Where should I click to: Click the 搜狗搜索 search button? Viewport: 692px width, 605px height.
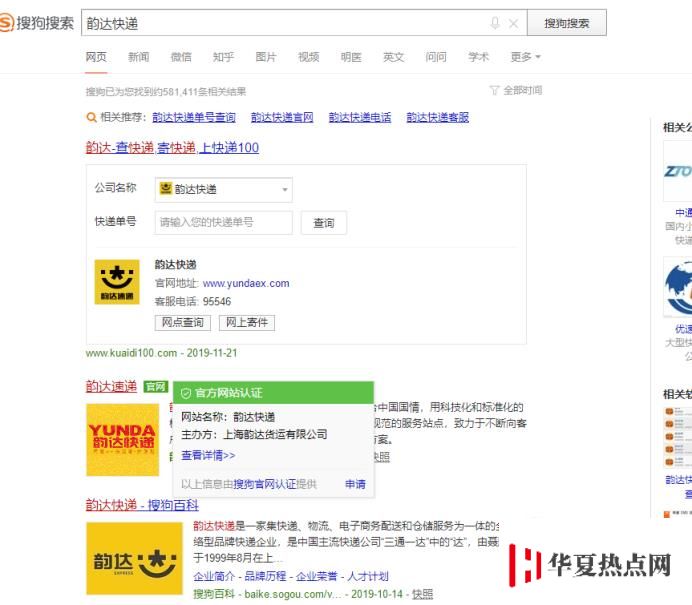[x=567, y=23]
